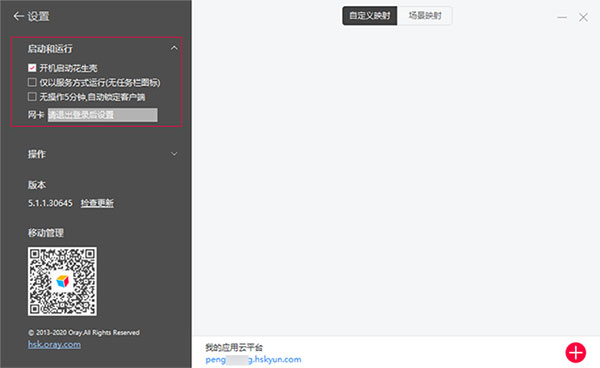Enable 仅以服务方式运行(无任务栏图标) checkbox
Screen dimensions: 600x368
[32, 82]
